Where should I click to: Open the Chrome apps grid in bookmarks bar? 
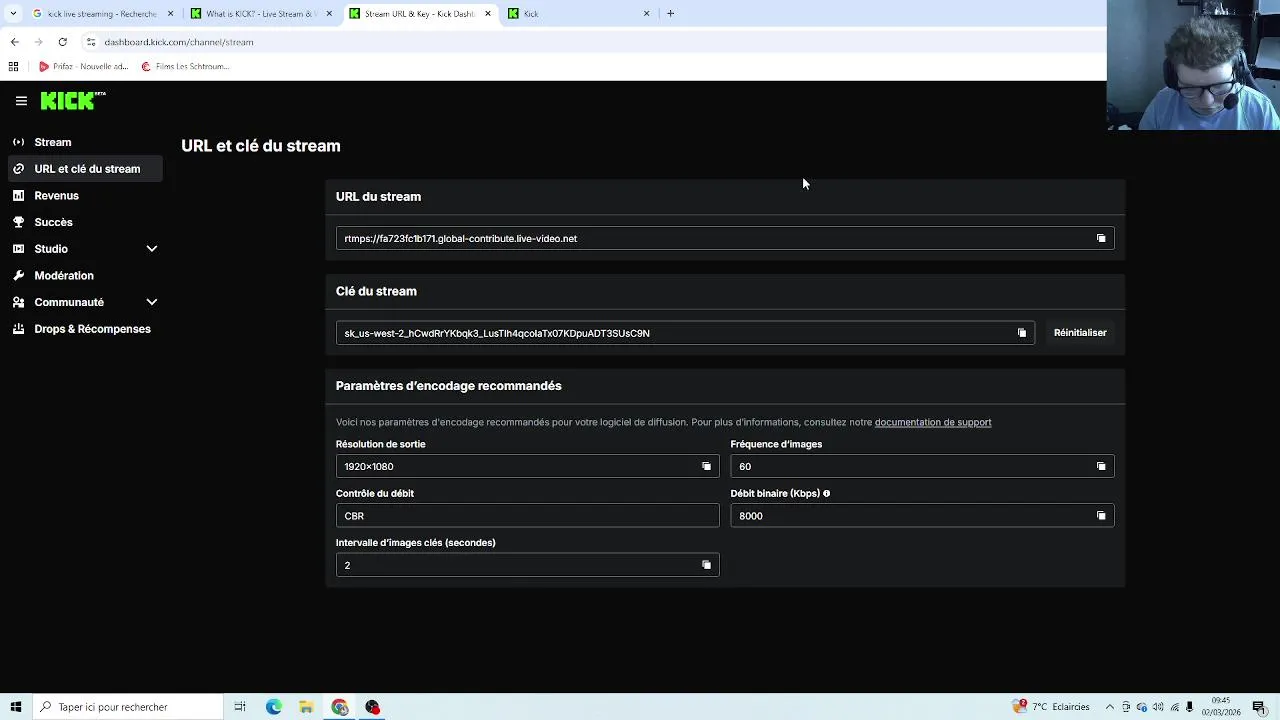(13, 66)
